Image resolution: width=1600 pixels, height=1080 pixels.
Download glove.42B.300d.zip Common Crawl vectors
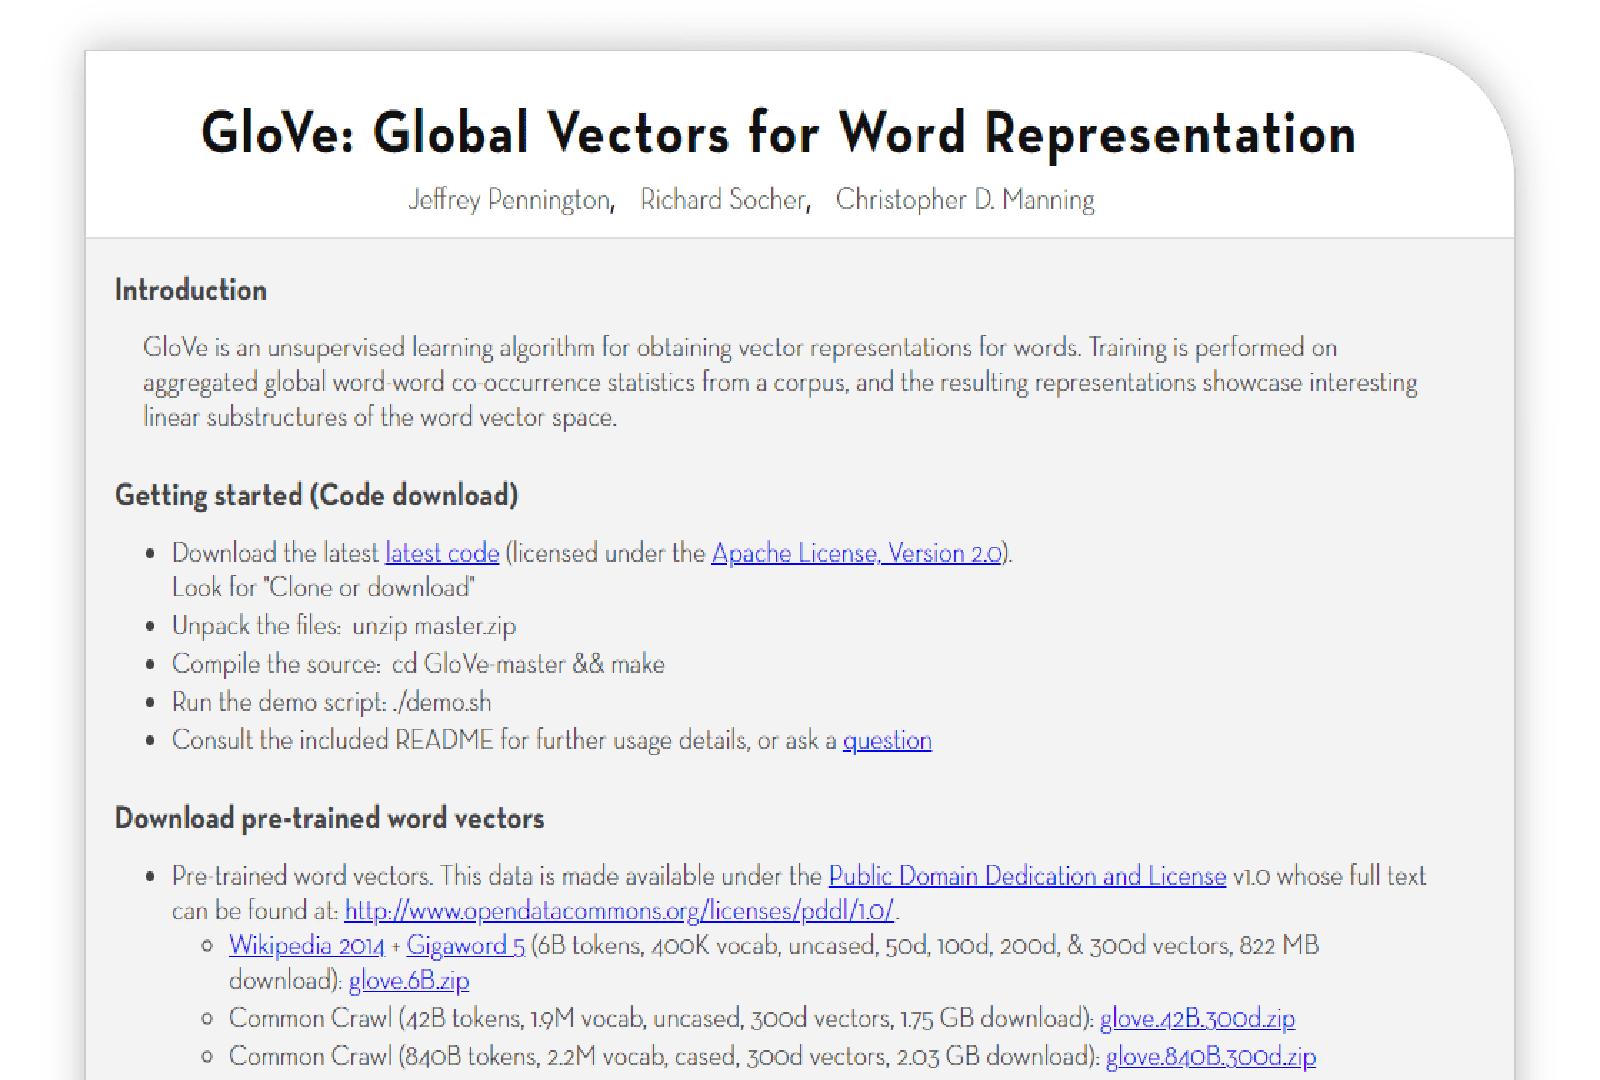pos(1197,1018)
